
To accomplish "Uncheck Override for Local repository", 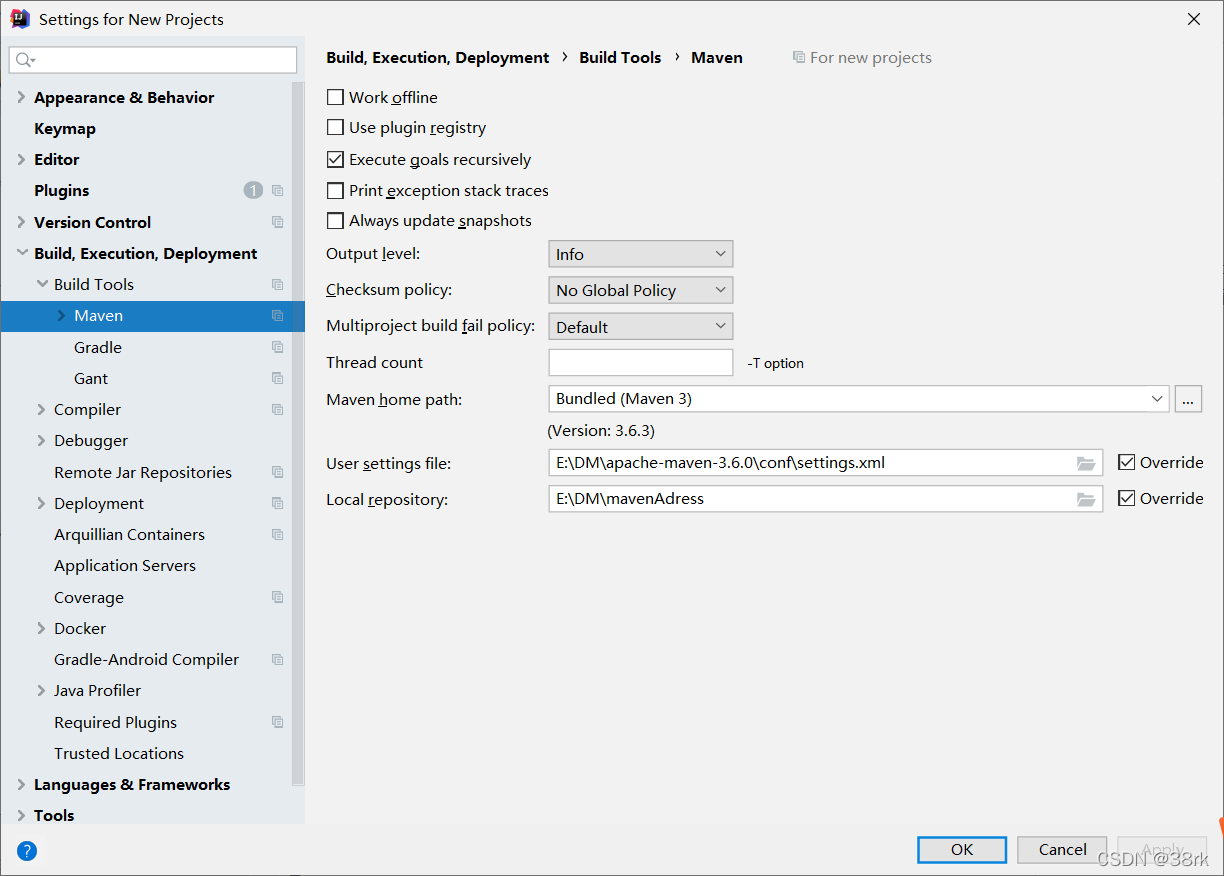I will 1126,498.
